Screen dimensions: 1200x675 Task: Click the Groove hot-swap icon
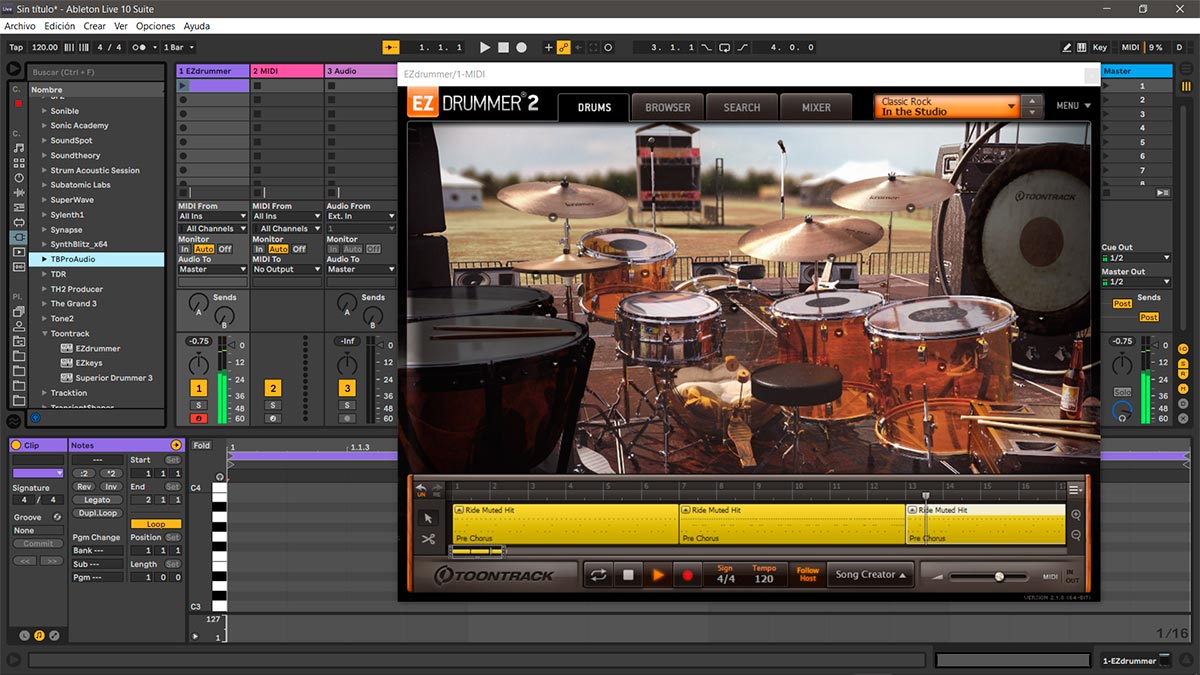[x=57, y=517]
